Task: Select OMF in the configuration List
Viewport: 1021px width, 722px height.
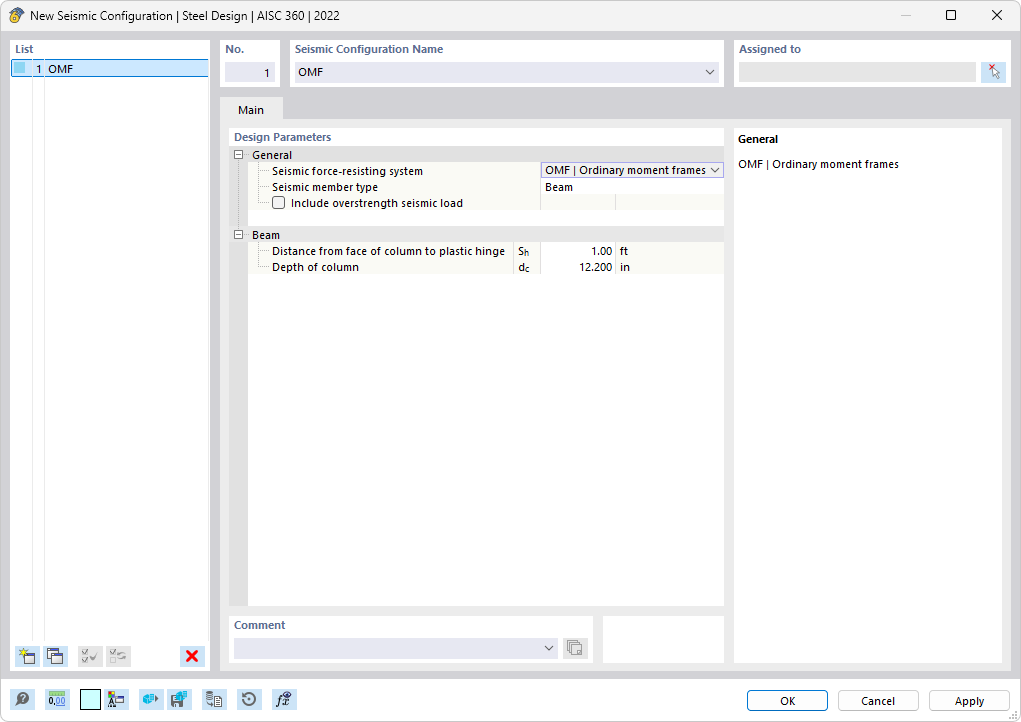Action: (60, 68)
